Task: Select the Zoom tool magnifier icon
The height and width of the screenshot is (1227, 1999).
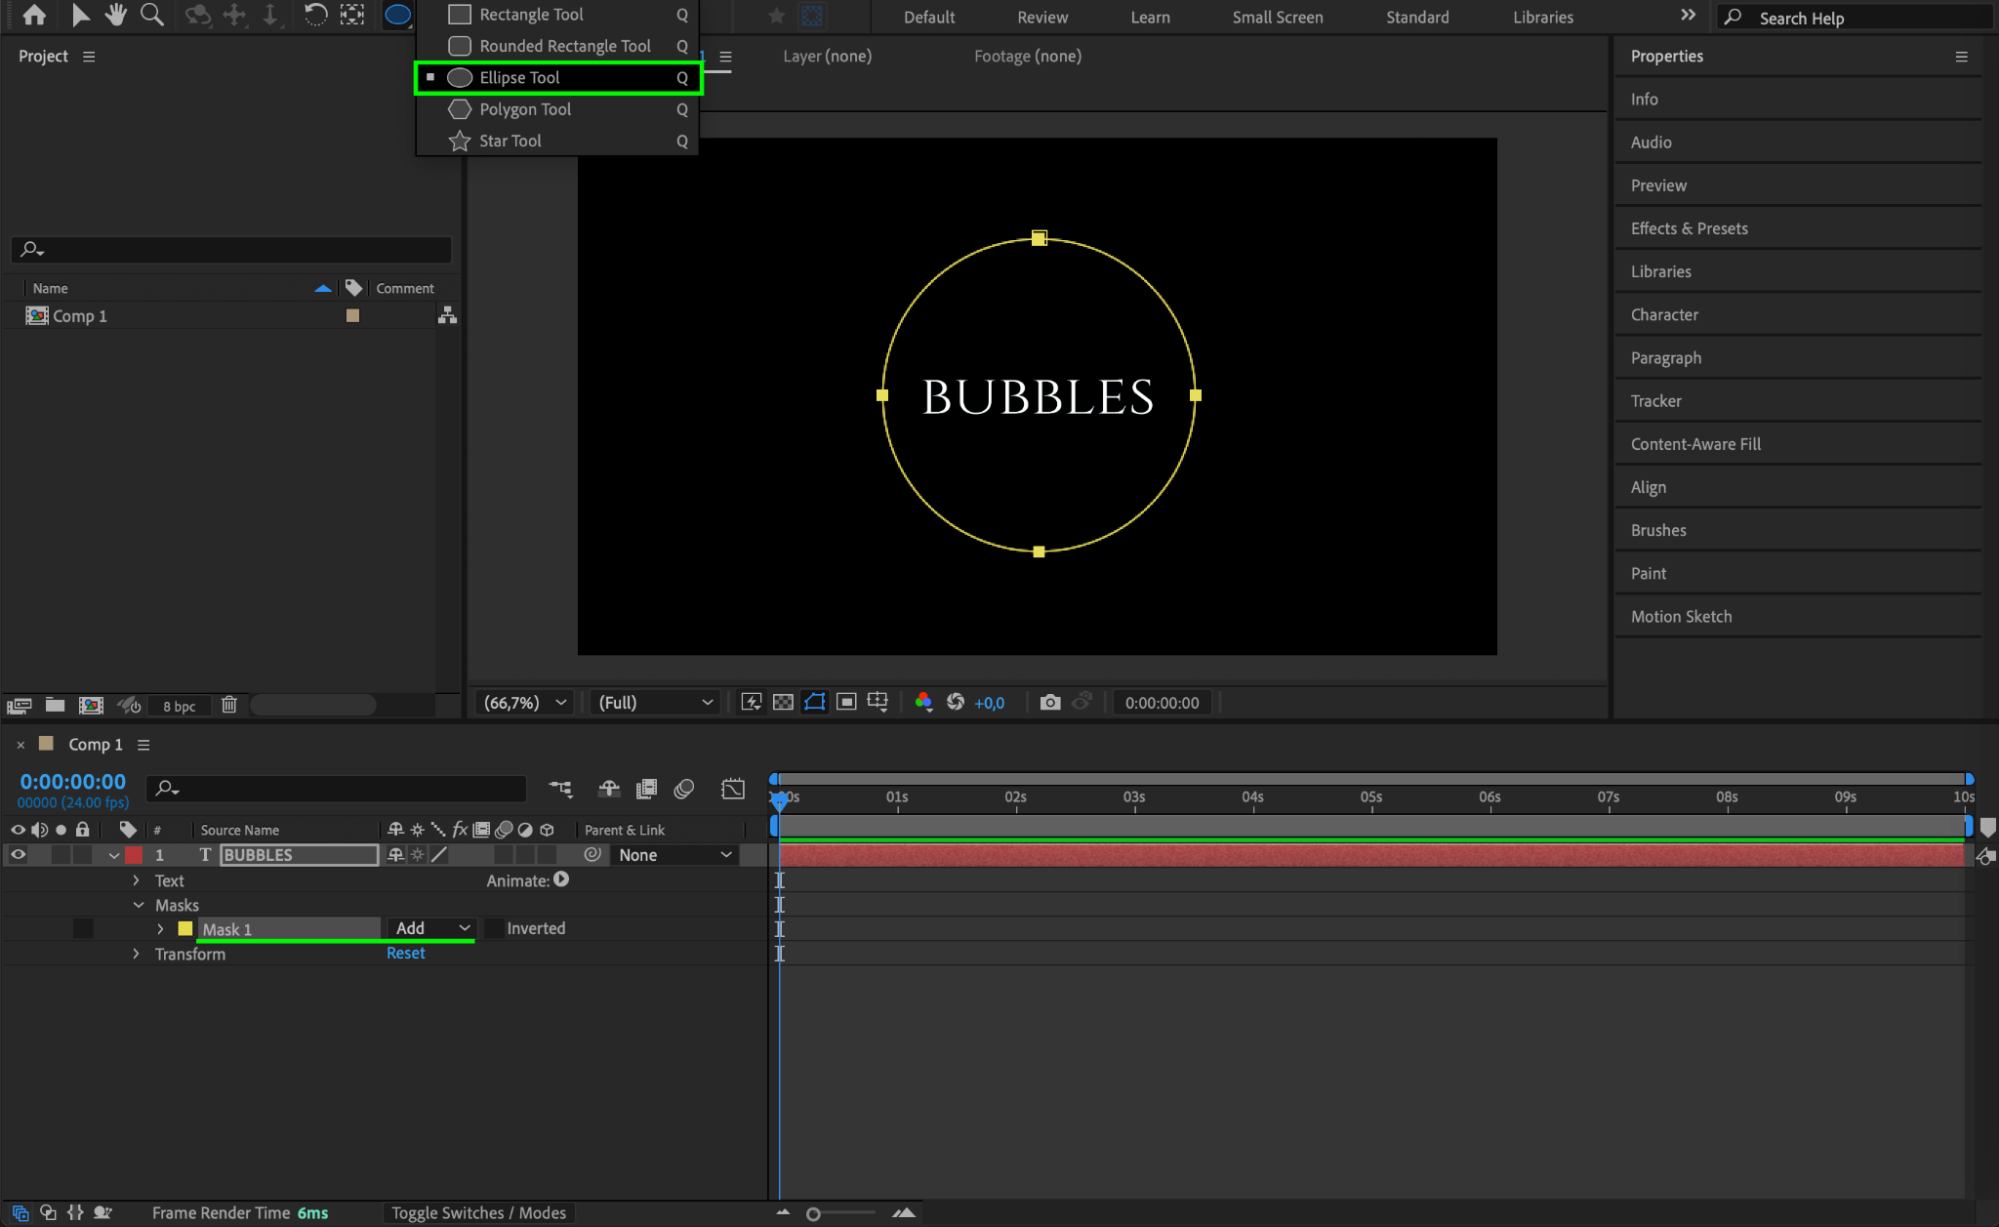Action: click(152, 15)
